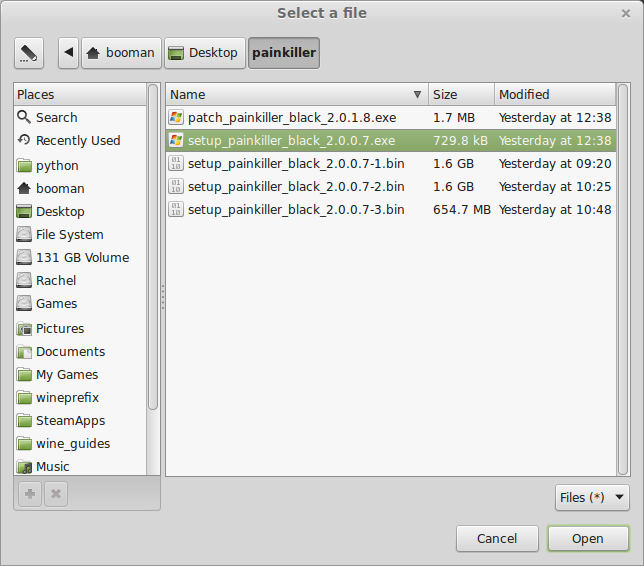Go to the booman home path button
The width and height of the screenshot is (644, 566).
122,53
